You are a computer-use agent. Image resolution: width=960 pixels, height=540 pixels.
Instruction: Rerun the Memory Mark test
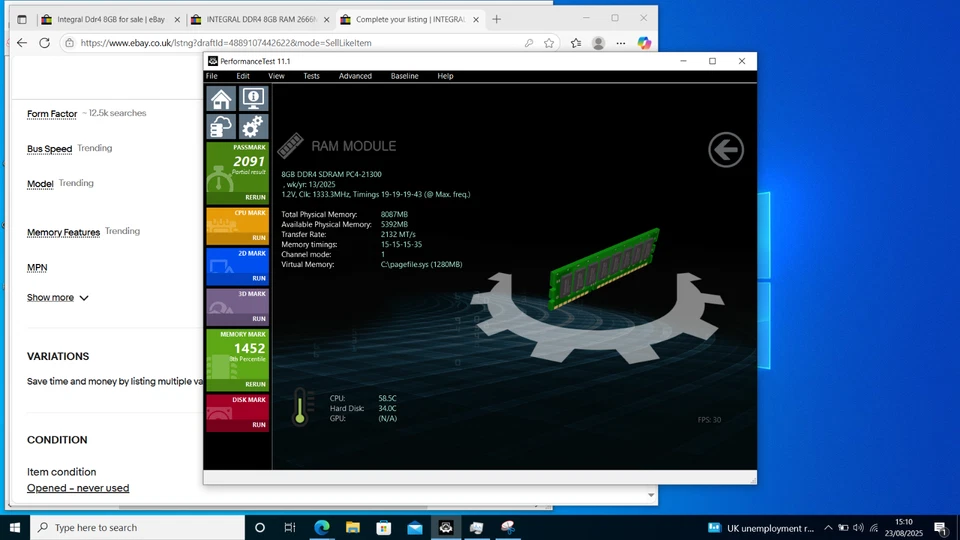(x=255, y=384)
